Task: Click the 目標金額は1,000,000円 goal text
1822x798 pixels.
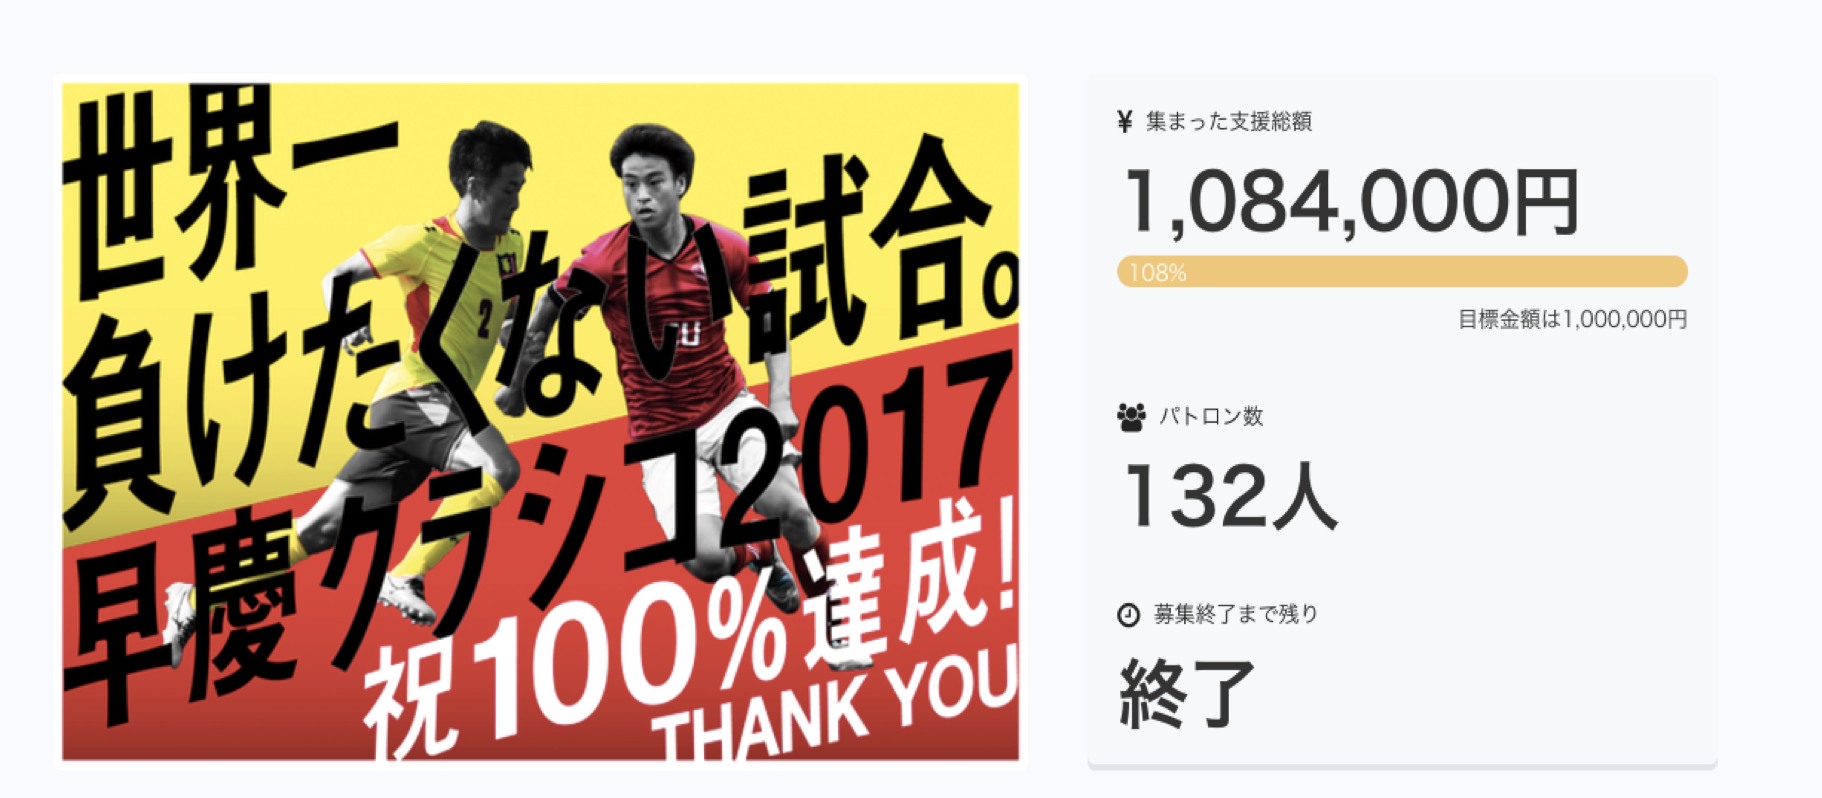Action: point(1572,320)
